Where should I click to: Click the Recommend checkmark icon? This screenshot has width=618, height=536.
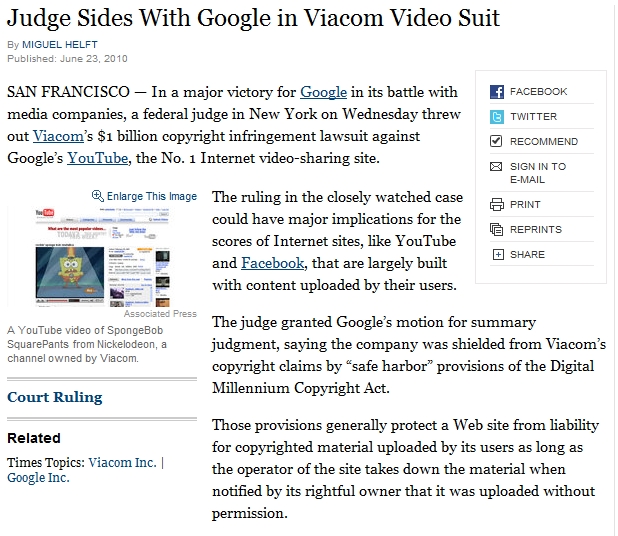click(496, 141)
